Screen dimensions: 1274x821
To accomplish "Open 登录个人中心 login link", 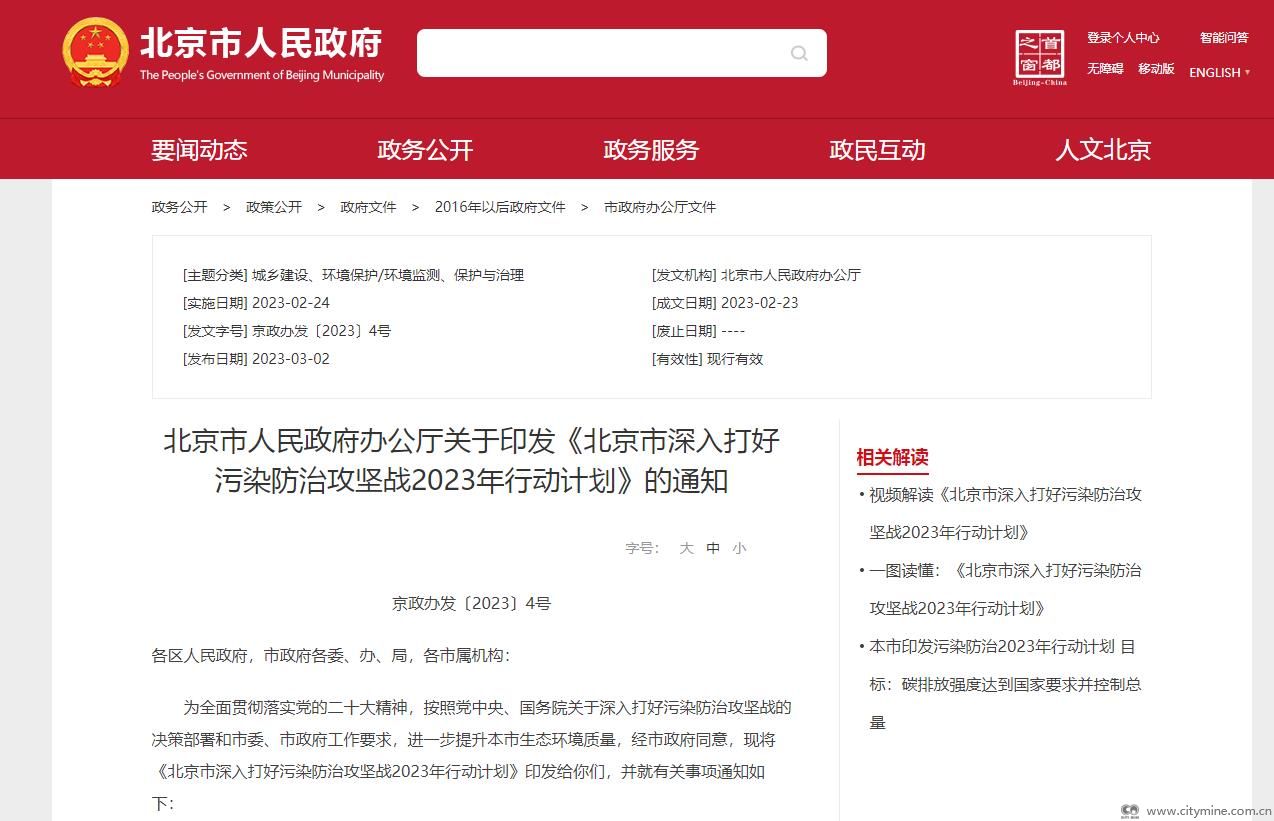I will [x=1123, y=38].
